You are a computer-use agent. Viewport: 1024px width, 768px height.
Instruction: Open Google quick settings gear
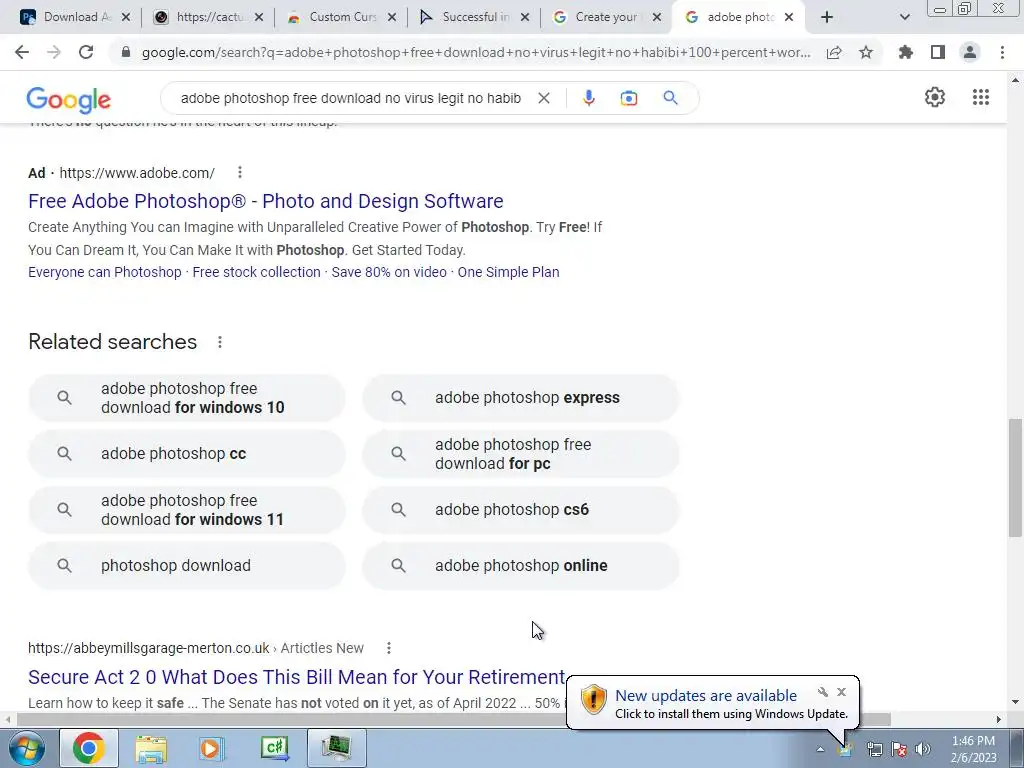(x=935, y=97)
